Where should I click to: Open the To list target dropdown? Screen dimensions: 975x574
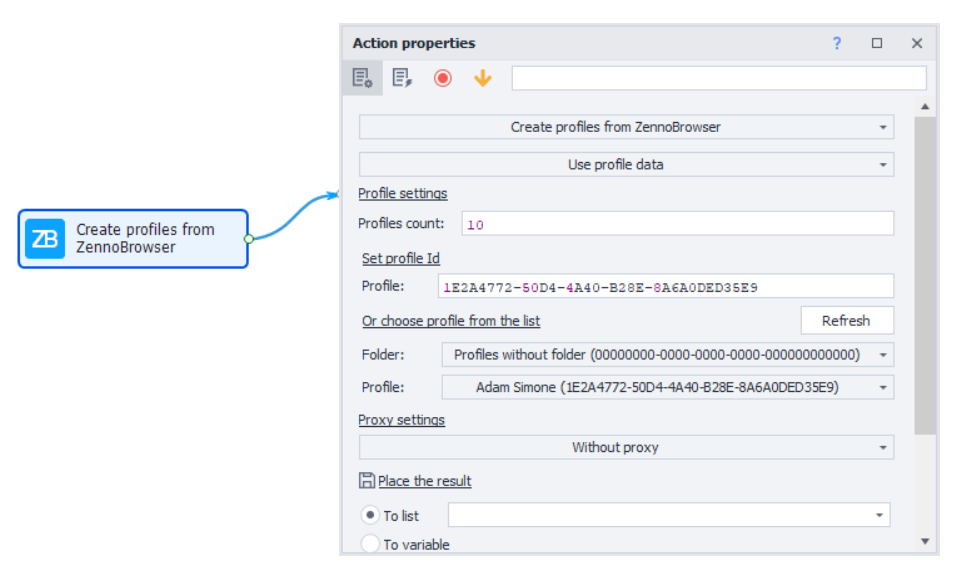(x=669, y=515)
